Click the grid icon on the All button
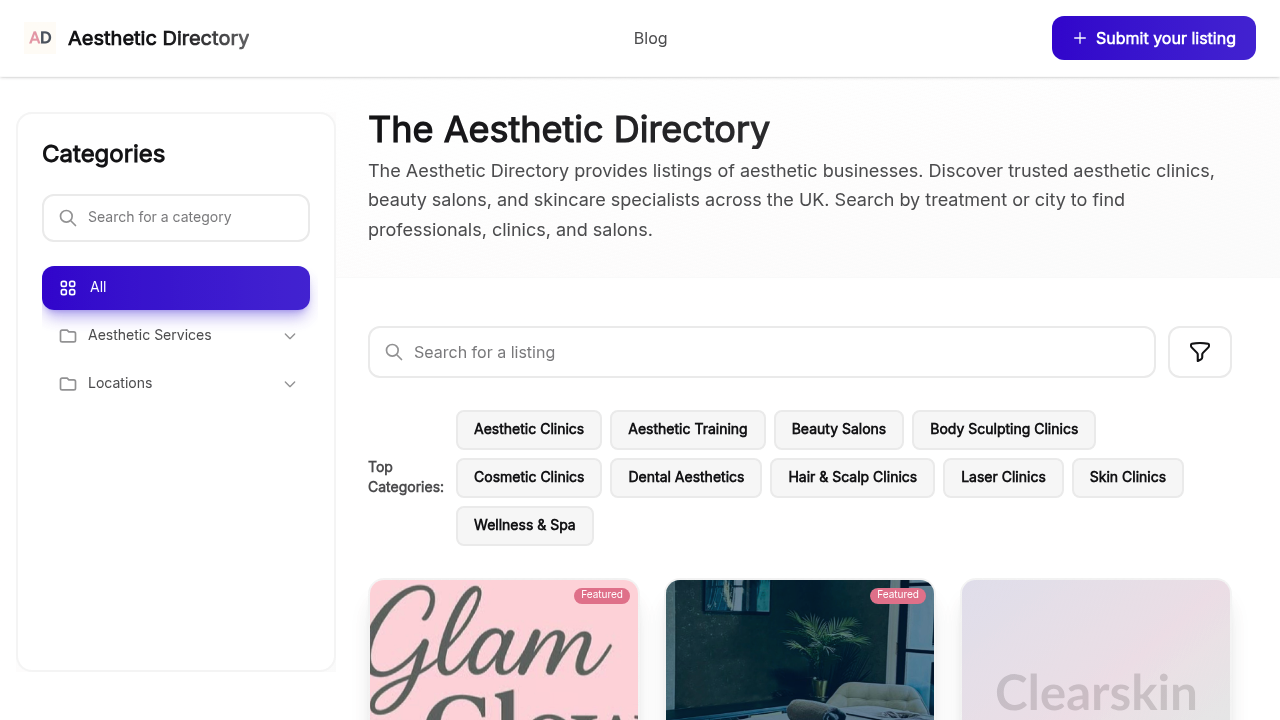The image size is (1280, 720). pyautogui.click(x=67, y=287)
